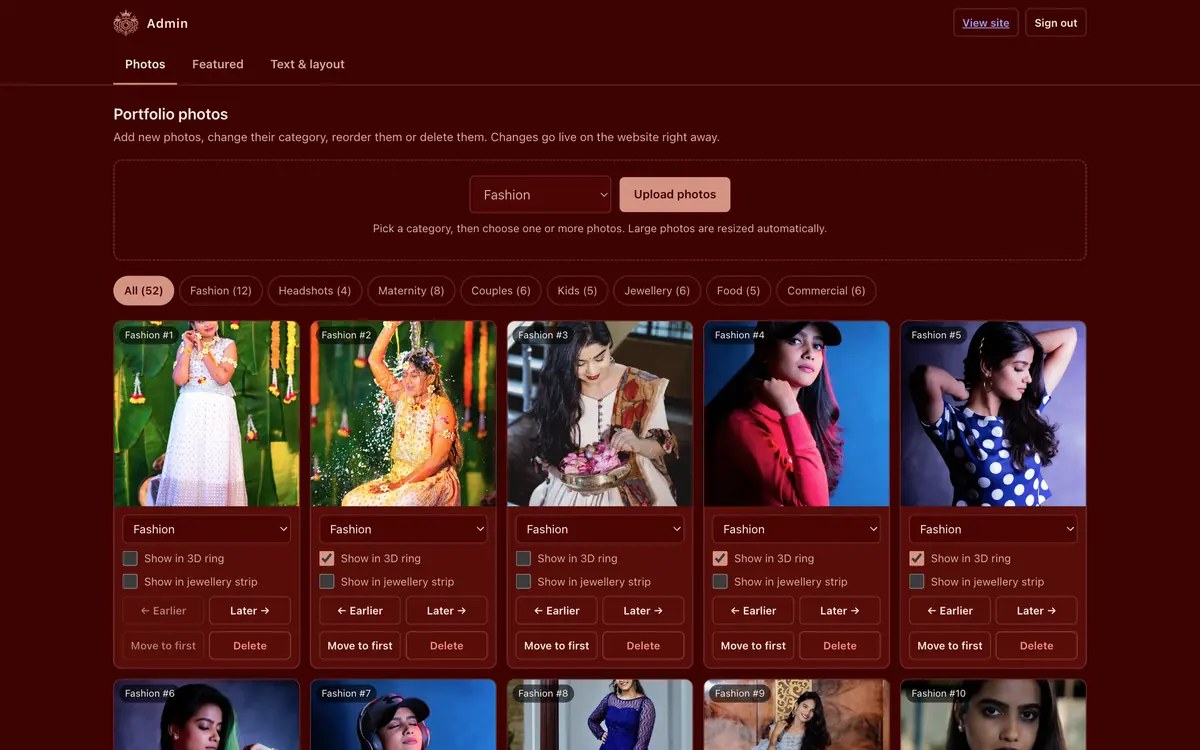This screenshot has width=1200, height=750.
Task: Open Fashion #6 photo thumbnail
Action: (x=207, y=715)
